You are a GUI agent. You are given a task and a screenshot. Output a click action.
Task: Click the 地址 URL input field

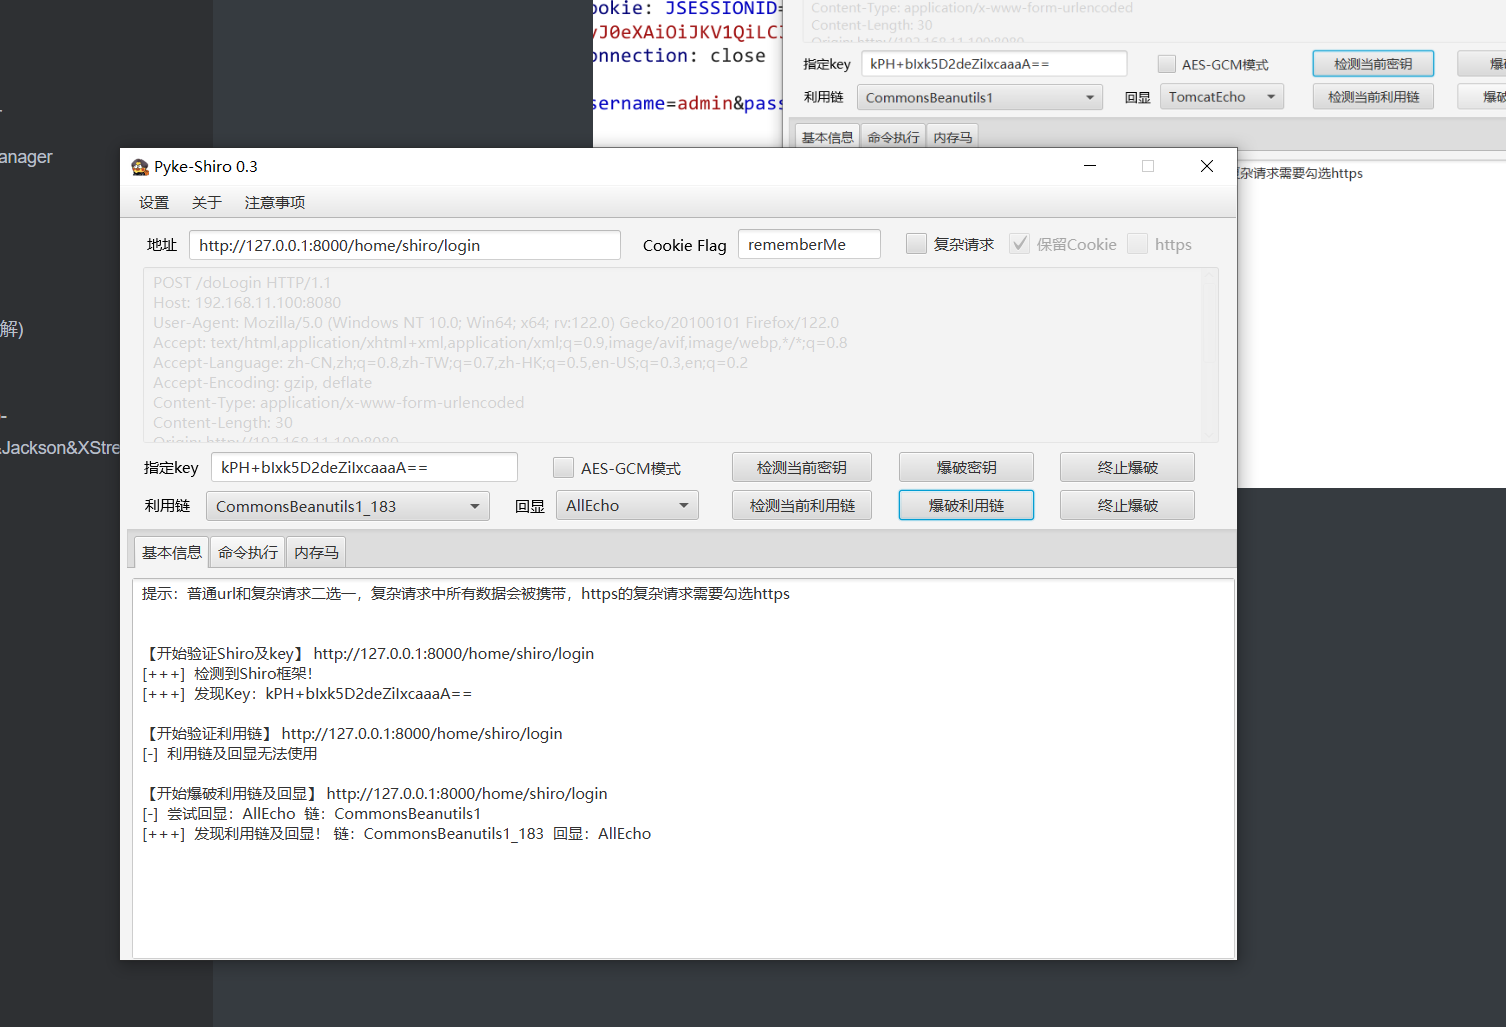tap(405, 245)
